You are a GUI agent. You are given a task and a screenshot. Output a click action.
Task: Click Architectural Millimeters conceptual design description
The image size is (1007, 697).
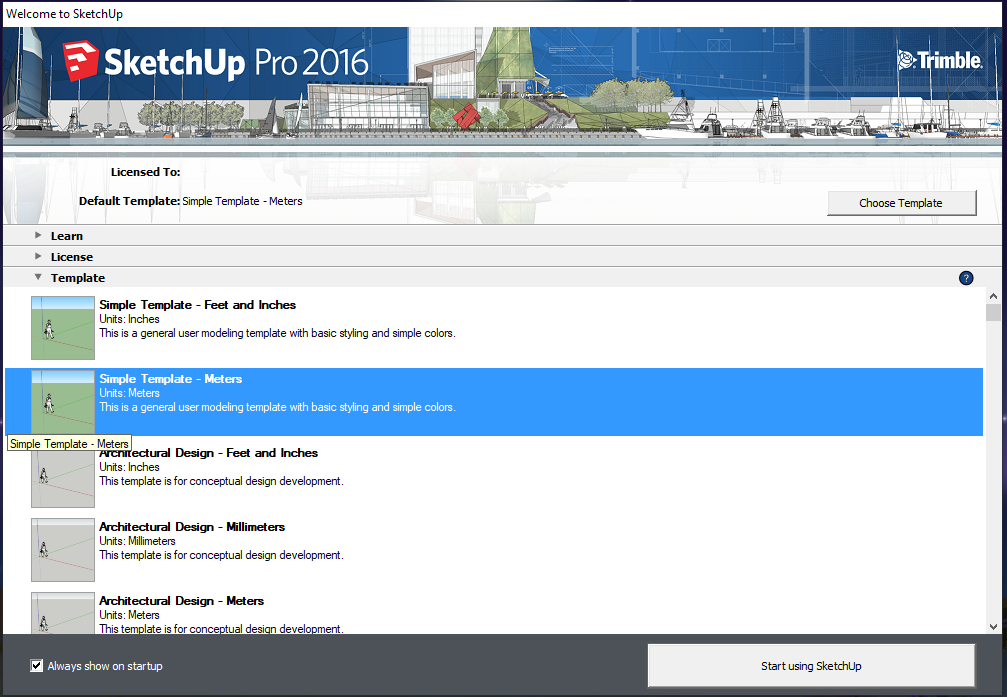click(x=222, y=555)
